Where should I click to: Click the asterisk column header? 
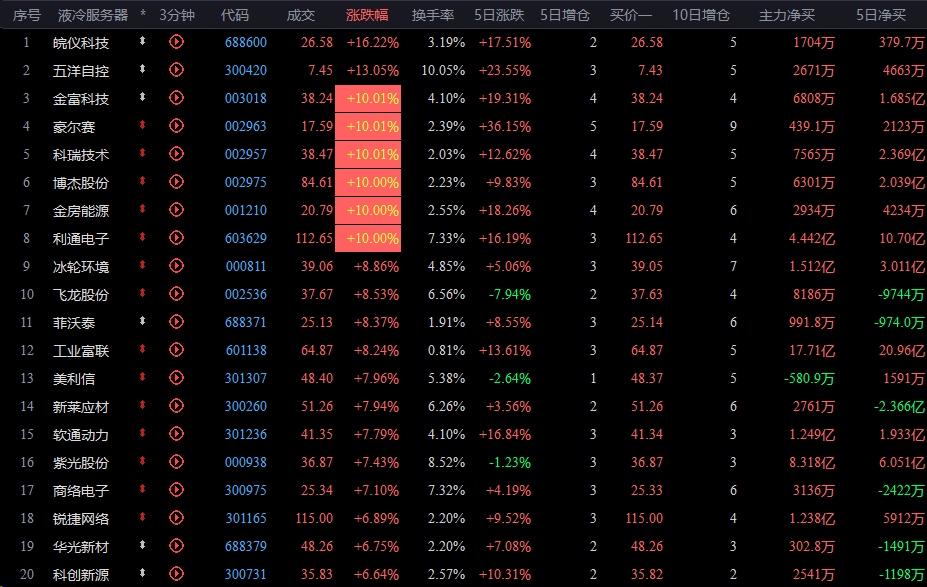click(x=142, y=14)
